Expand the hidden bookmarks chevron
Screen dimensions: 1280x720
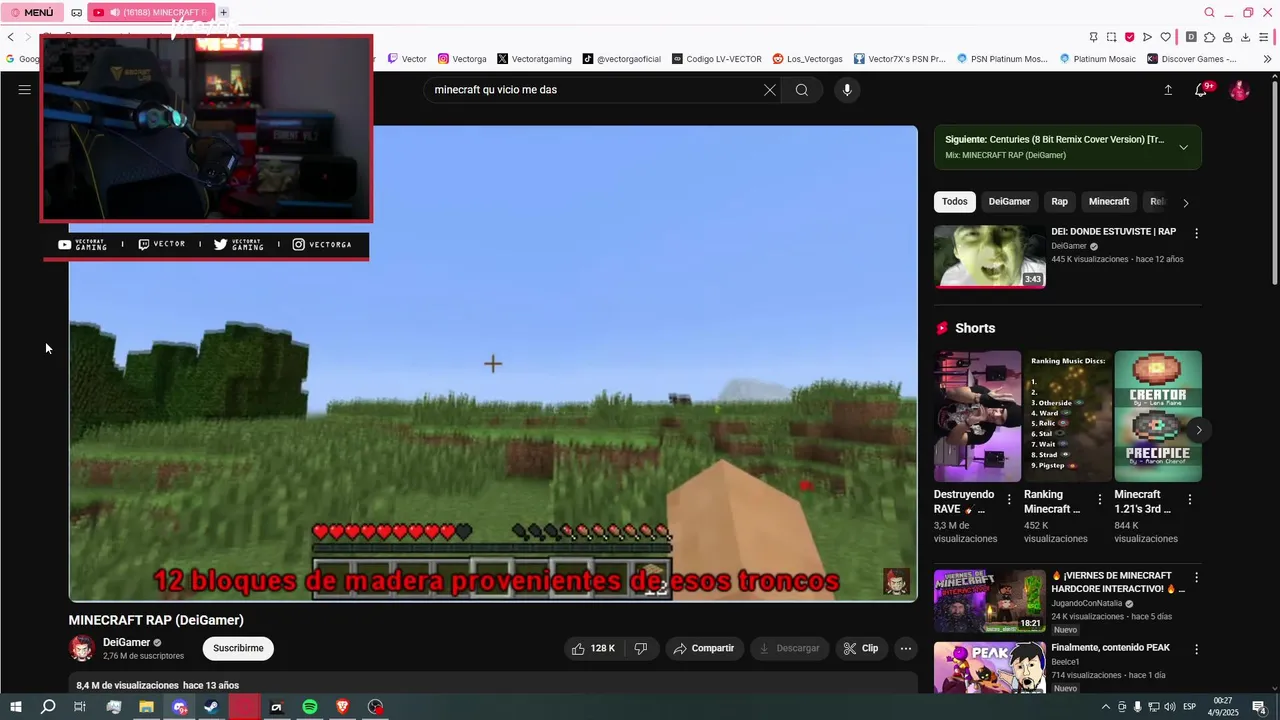[1268, 59]
